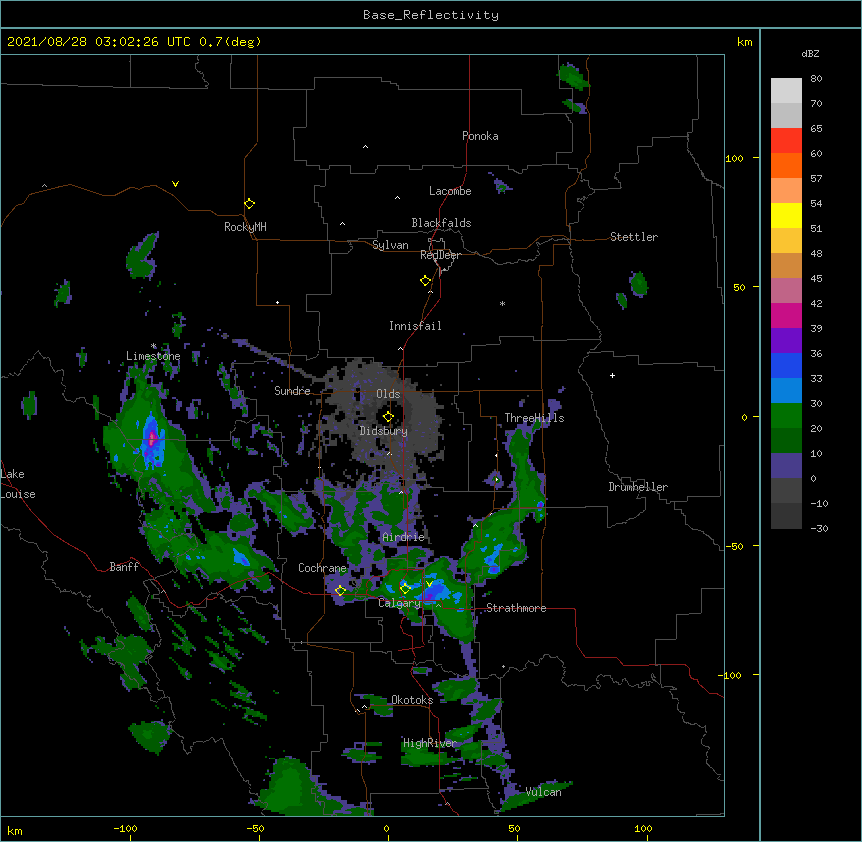This screenshot has width=862, height=842.
Task: Click the bright green swatch between 30 and 20
Action: tap(786, 416)
